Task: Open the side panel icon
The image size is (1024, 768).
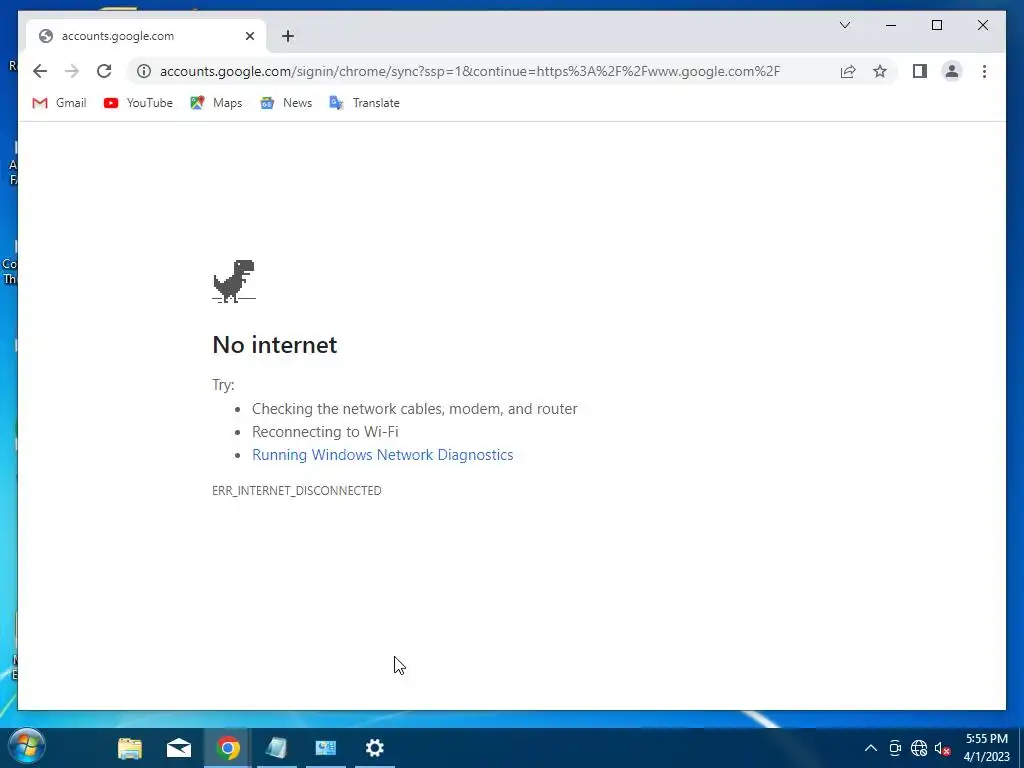Action: (x=920, y=71)
